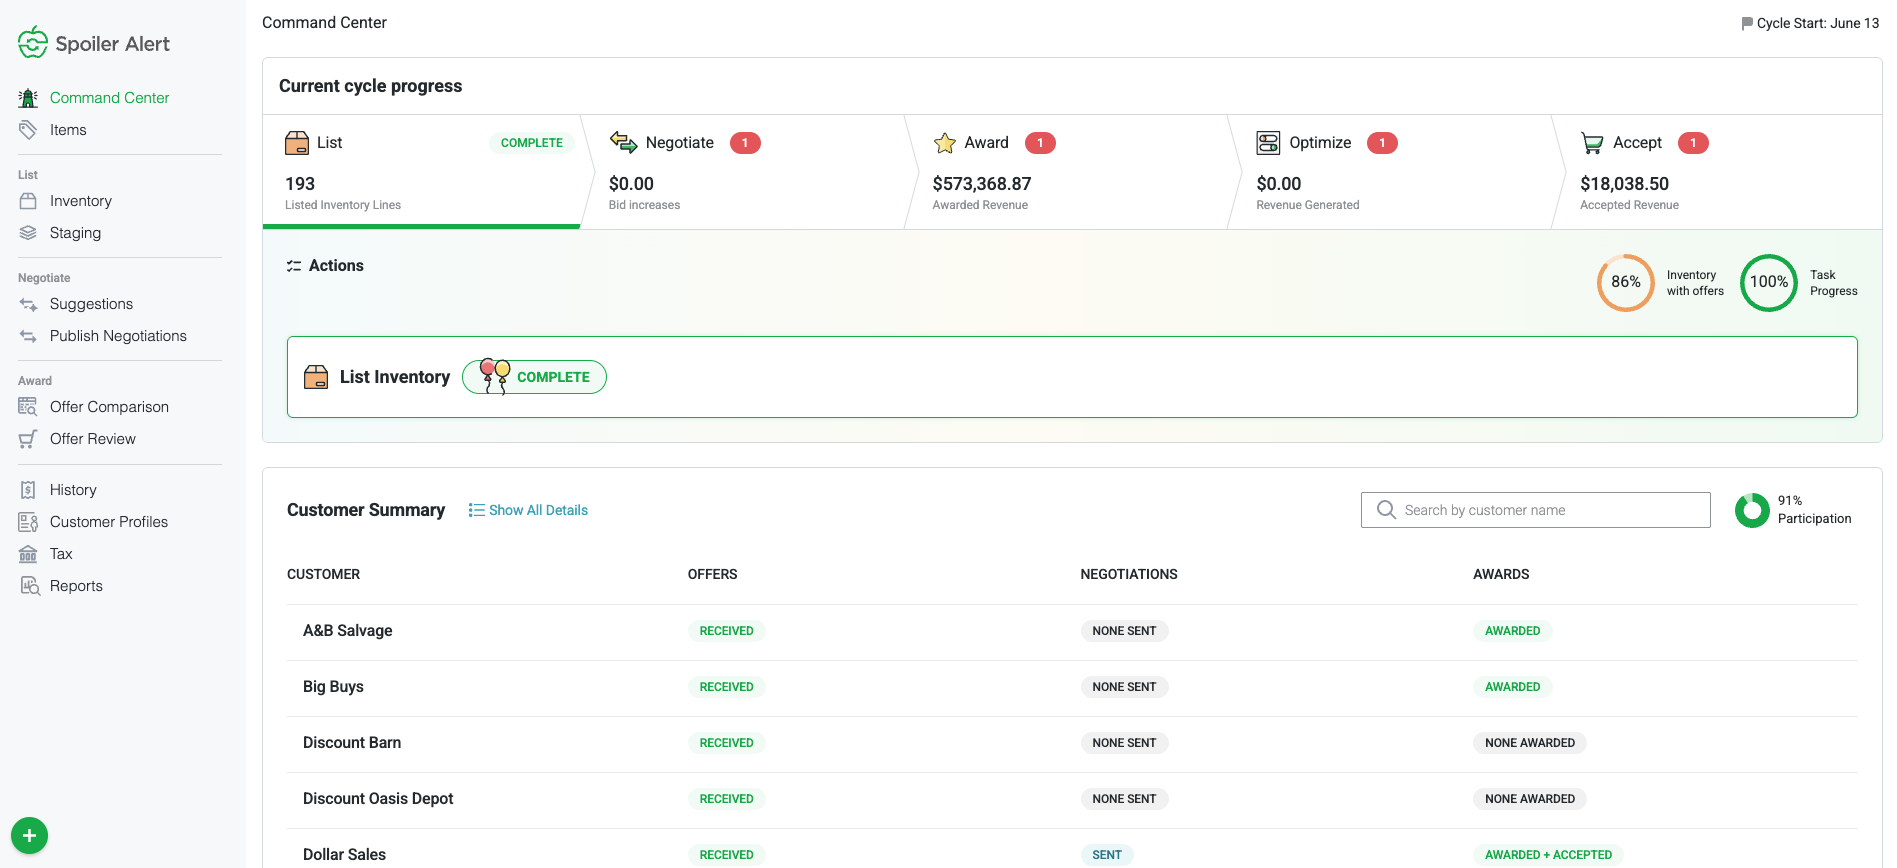Click the Discount Barn customer name

tap(352, 743)
